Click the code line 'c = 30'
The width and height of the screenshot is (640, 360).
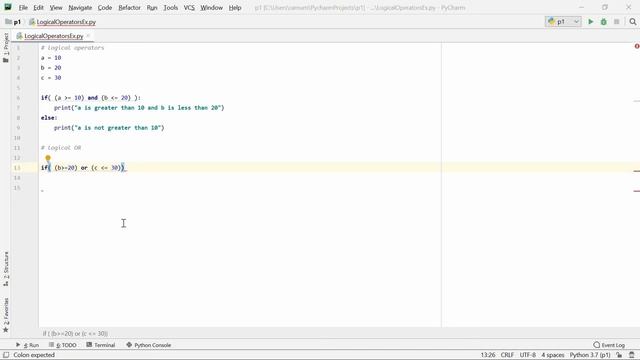(x=51, y=78)
